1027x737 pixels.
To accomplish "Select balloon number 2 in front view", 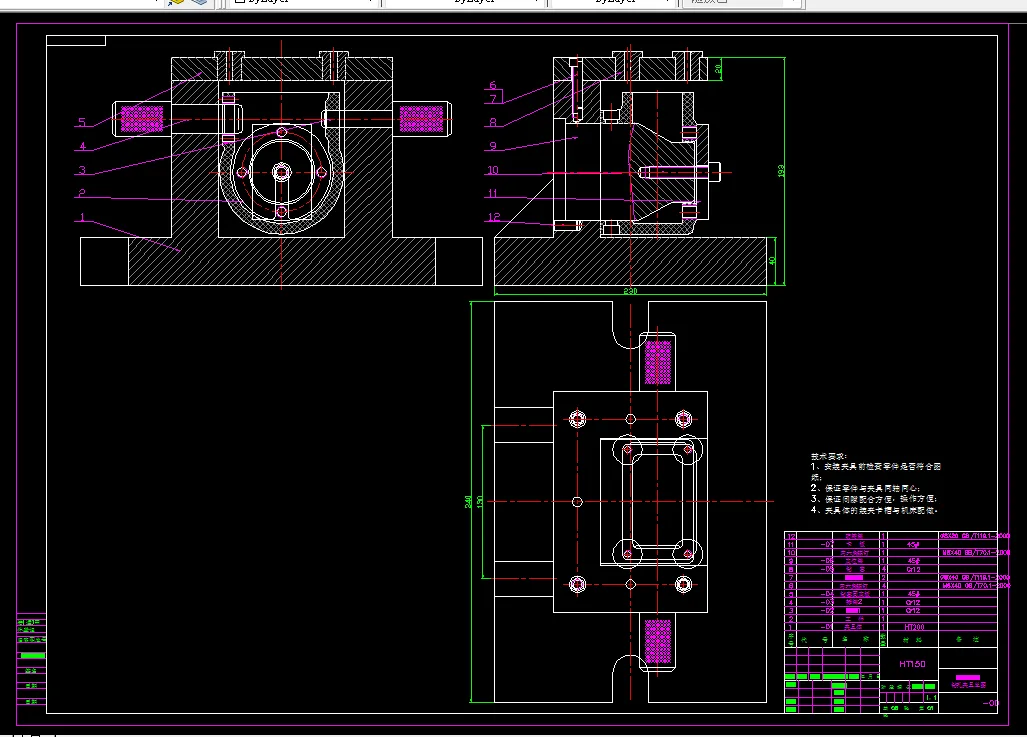I will coord(82,193).
